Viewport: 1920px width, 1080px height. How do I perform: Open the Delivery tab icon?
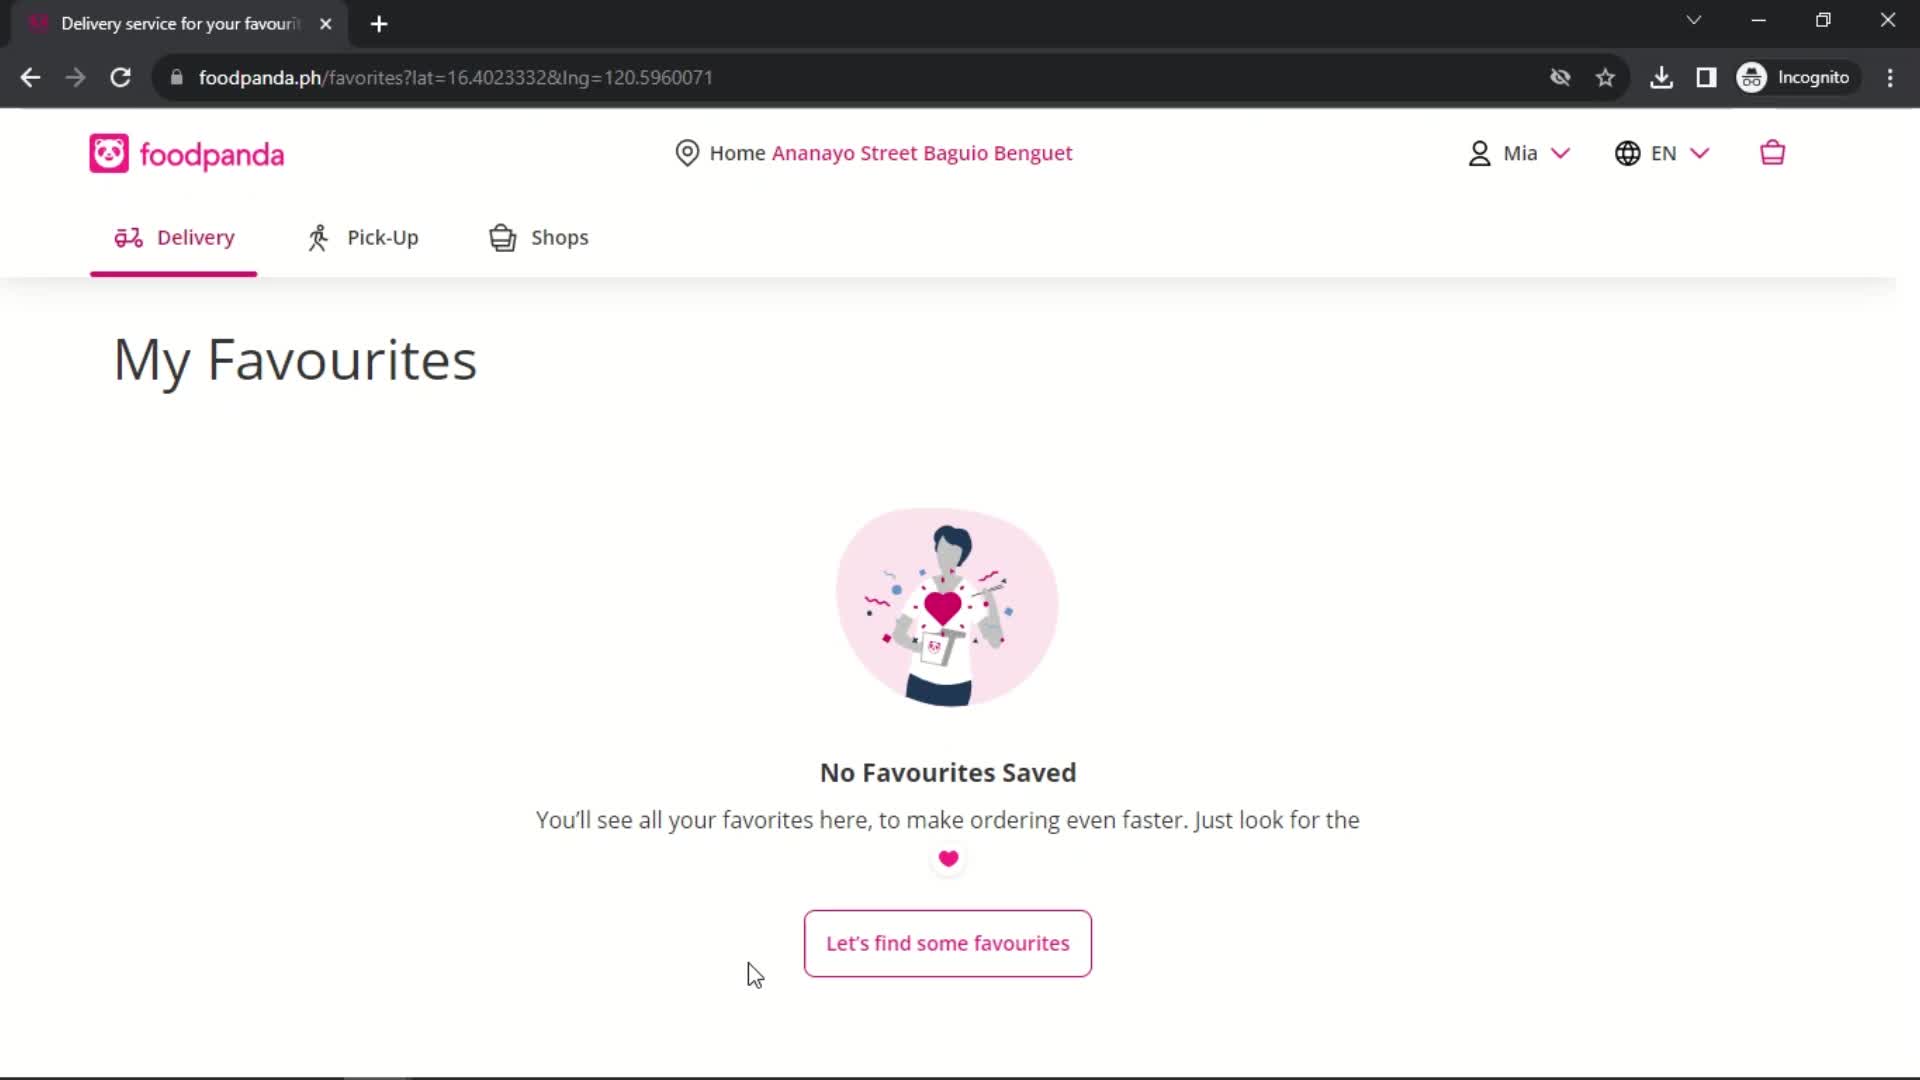(x=128, y=236)
